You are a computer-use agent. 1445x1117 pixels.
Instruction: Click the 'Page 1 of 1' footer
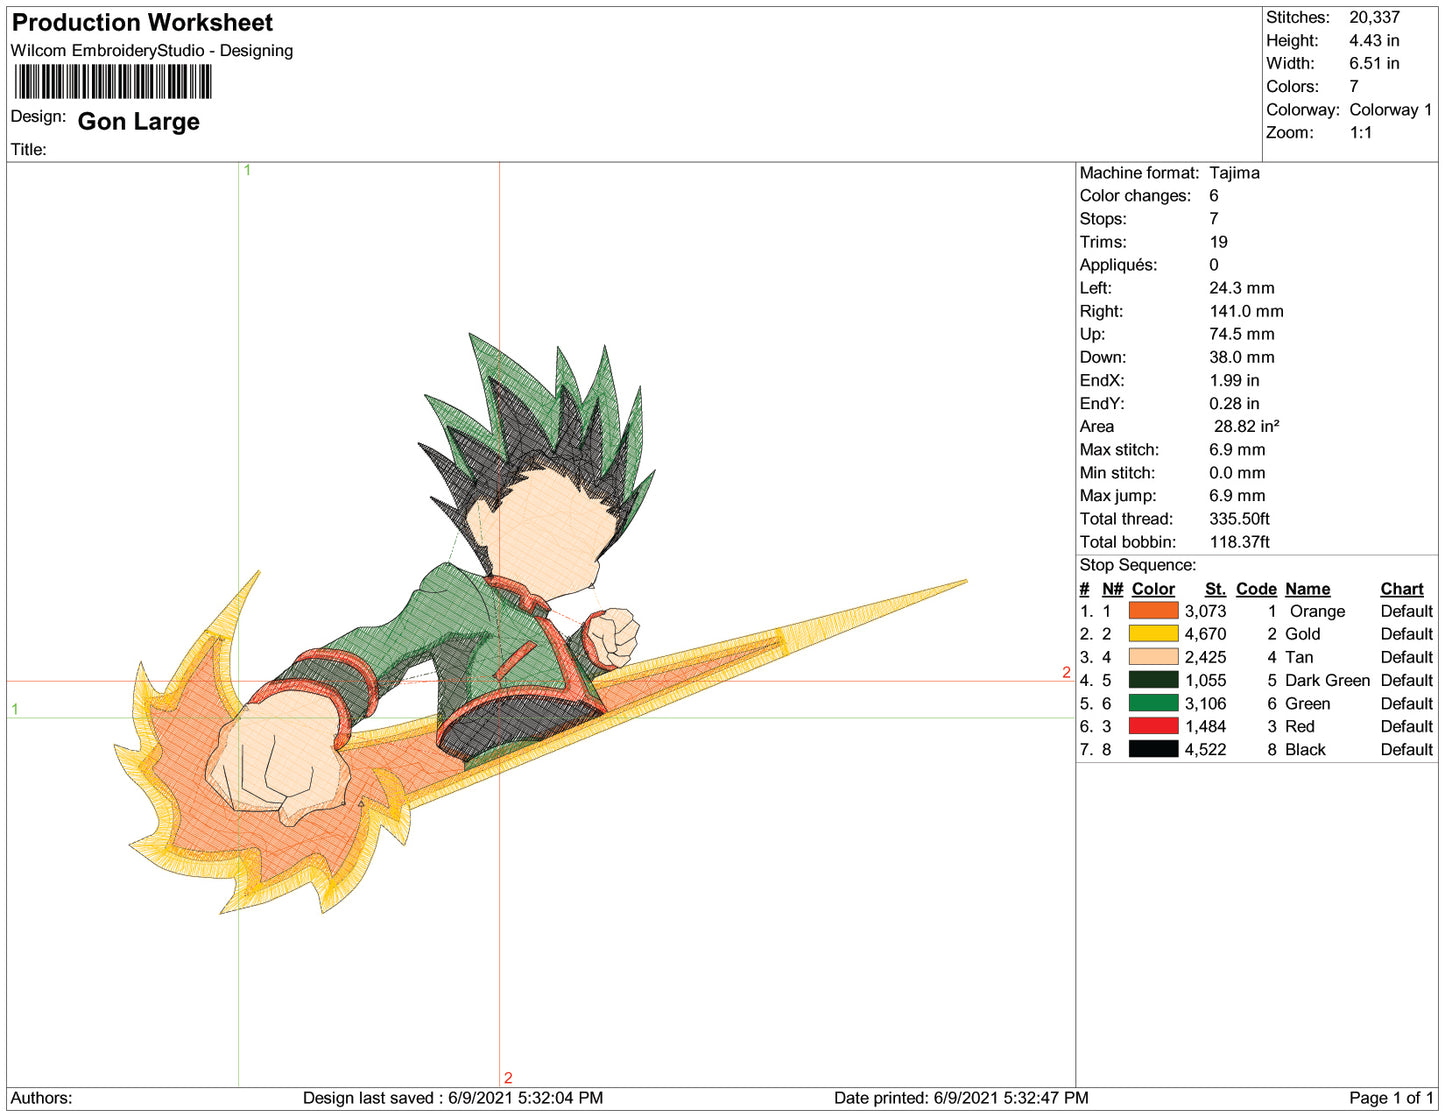[x=1391, y=1098]
